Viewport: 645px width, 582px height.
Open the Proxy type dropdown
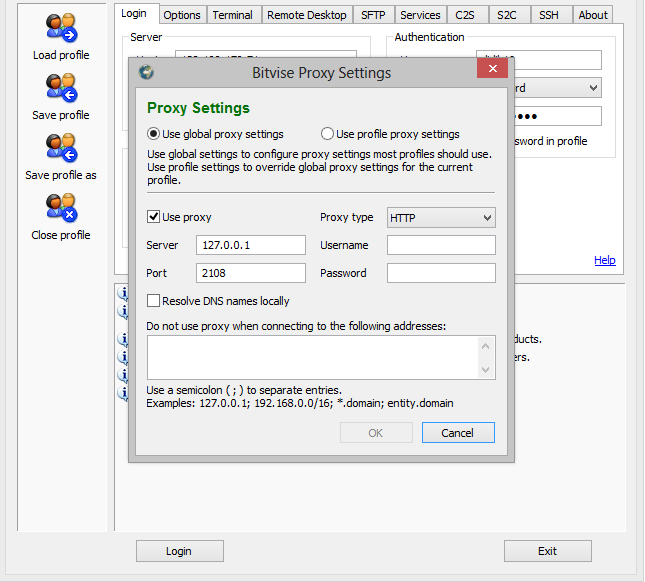(x=441, y=218)
